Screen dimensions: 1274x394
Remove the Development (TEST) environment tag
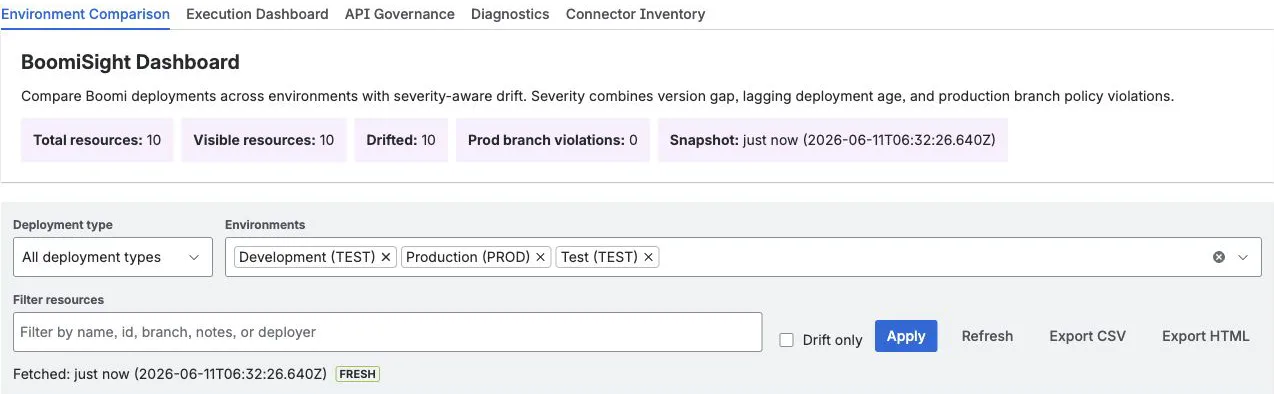pos(386,257)
